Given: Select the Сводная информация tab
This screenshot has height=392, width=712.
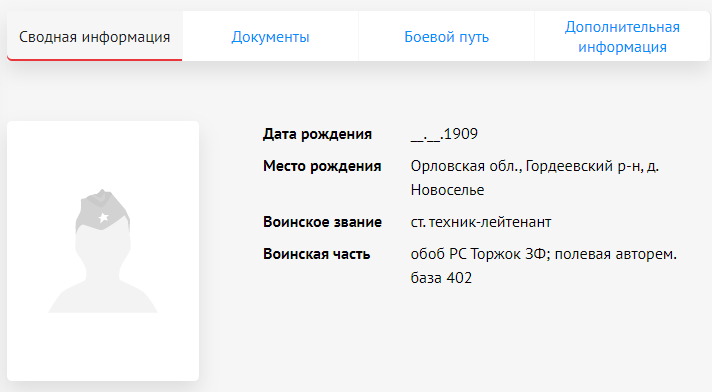Looking at the screenshot, I should click(x=94, y=36).
